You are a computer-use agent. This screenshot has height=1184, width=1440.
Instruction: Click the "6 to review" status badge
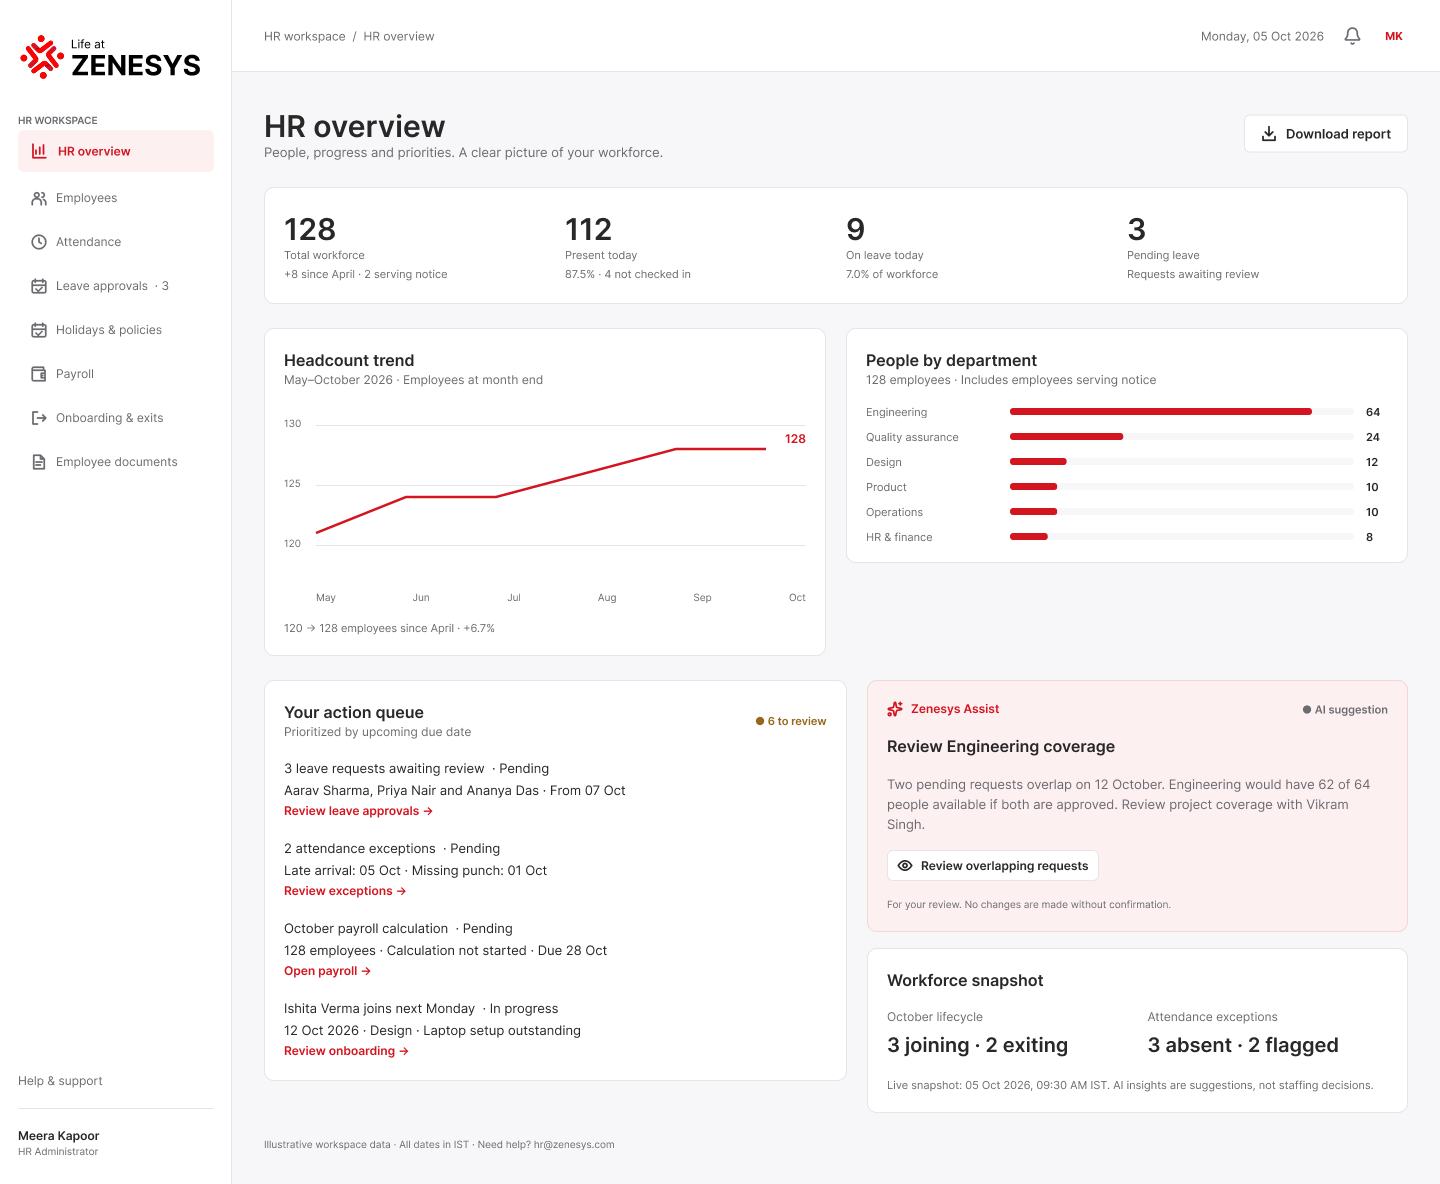[x=791, y=721]
